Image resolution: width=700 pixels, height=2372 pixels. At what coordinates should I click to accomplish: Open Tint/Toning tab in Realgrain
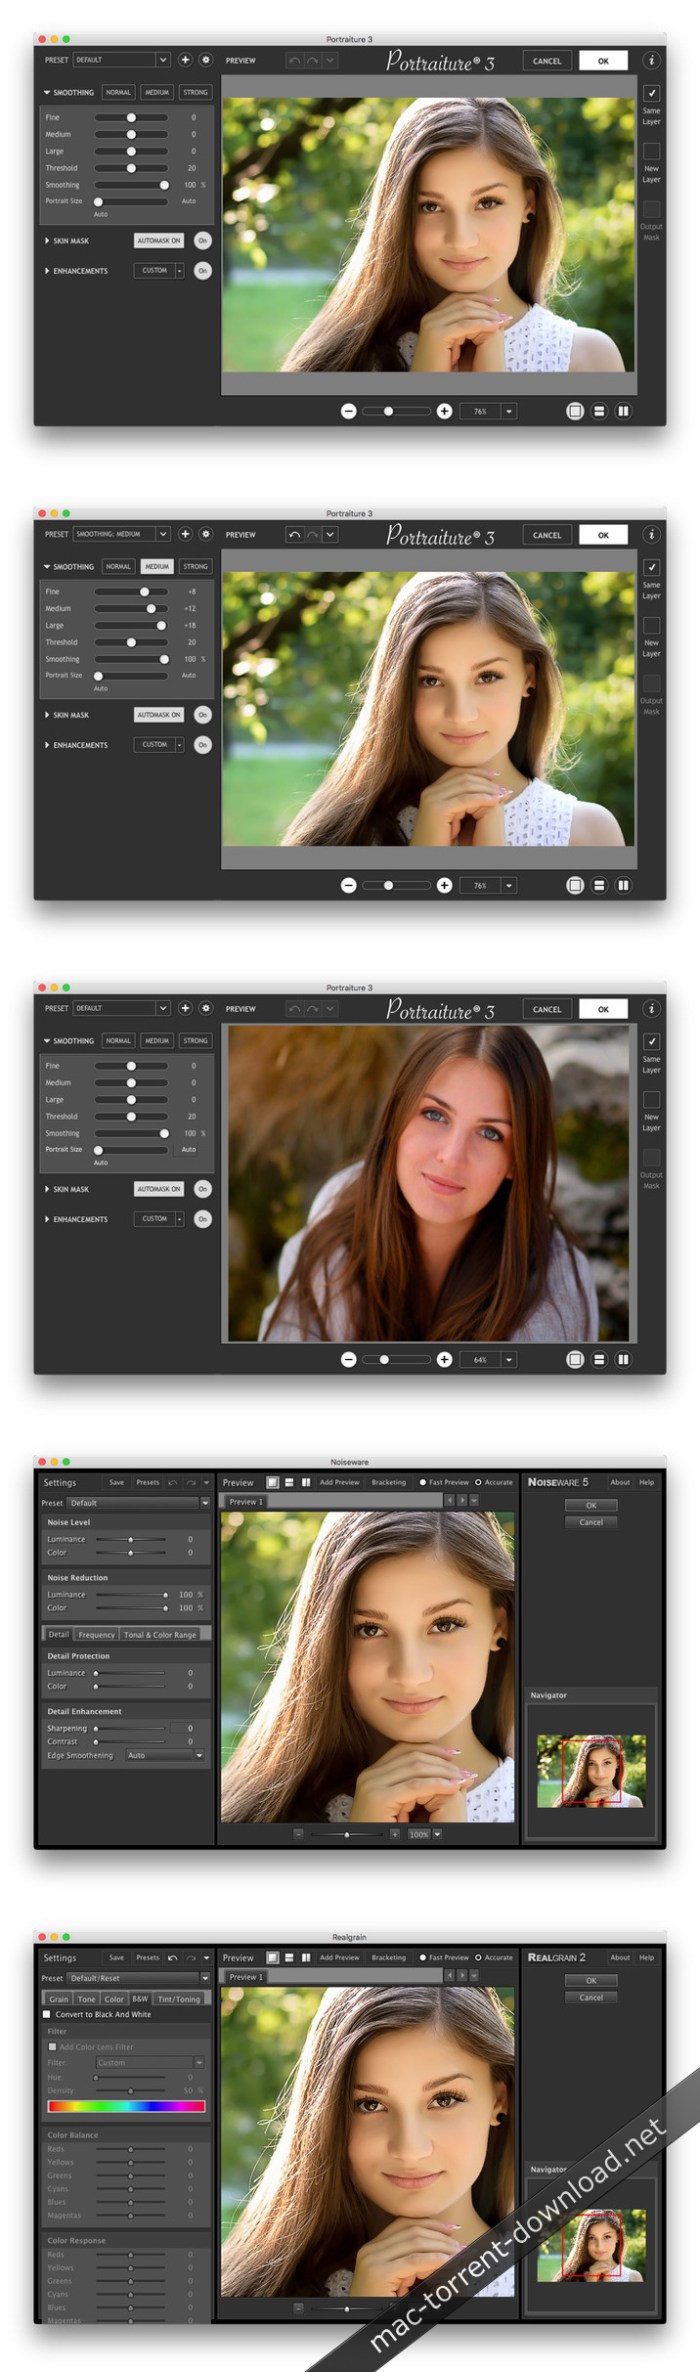click(x=179, y=1999)
